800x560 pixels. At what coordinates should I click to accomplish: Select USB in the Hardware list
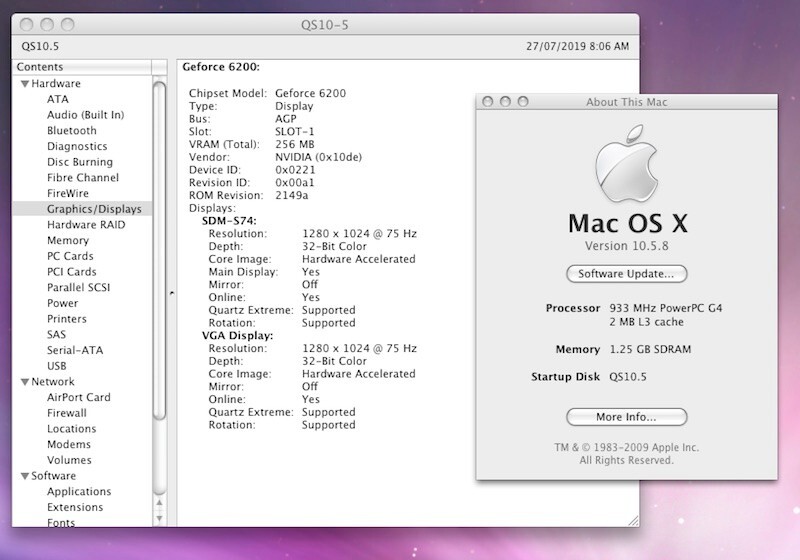[x=57, y=366]
